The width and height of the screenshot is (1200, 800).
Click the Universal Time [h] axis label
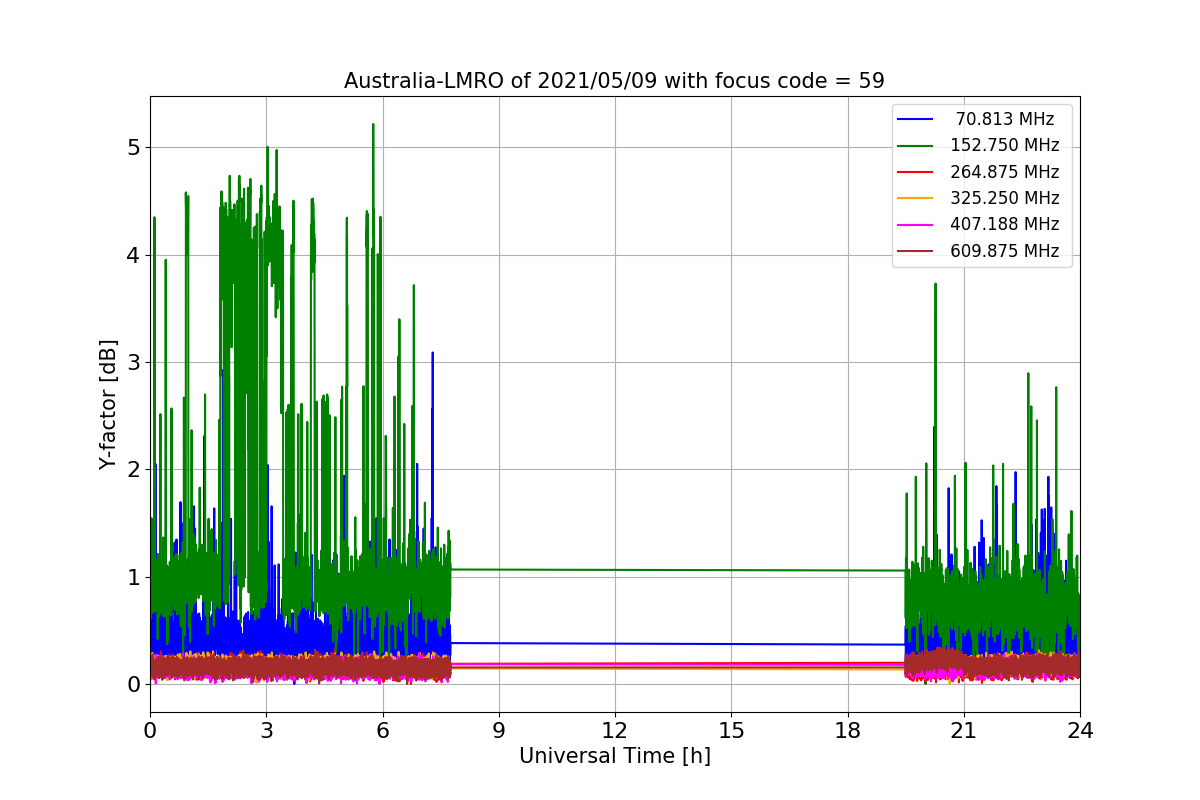pos(614,757)
